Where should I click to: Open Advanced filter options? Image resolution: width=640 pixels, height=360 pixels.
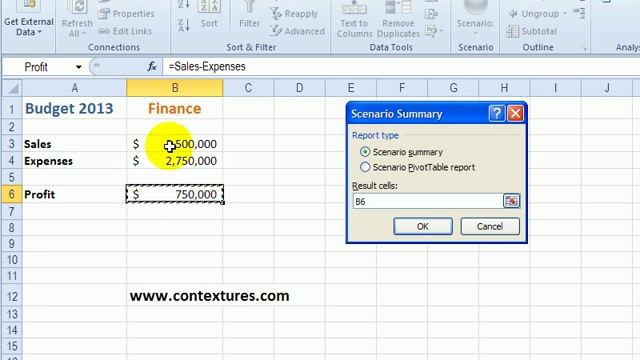coord(298,31)
